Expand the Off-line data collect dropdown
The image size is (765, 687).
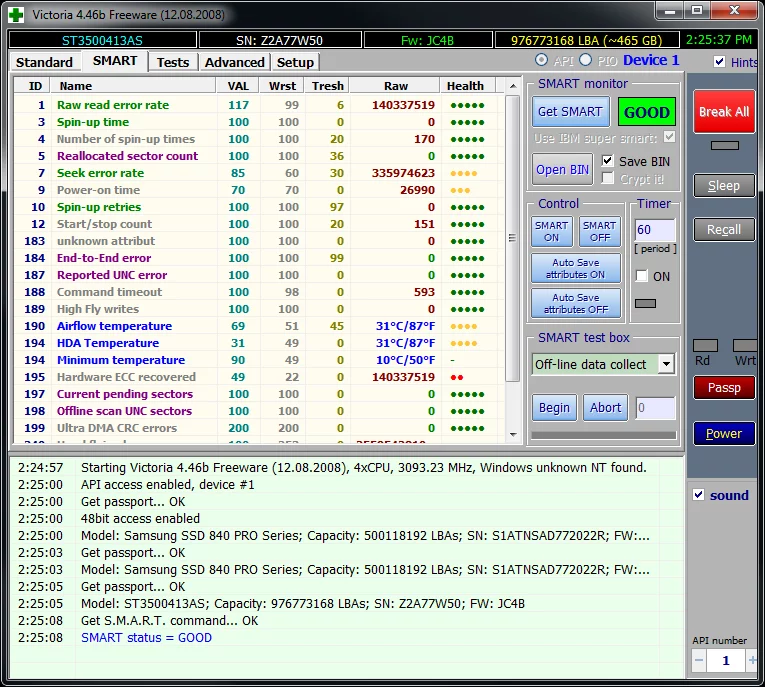pyautogui.click(x=666, y=364)
